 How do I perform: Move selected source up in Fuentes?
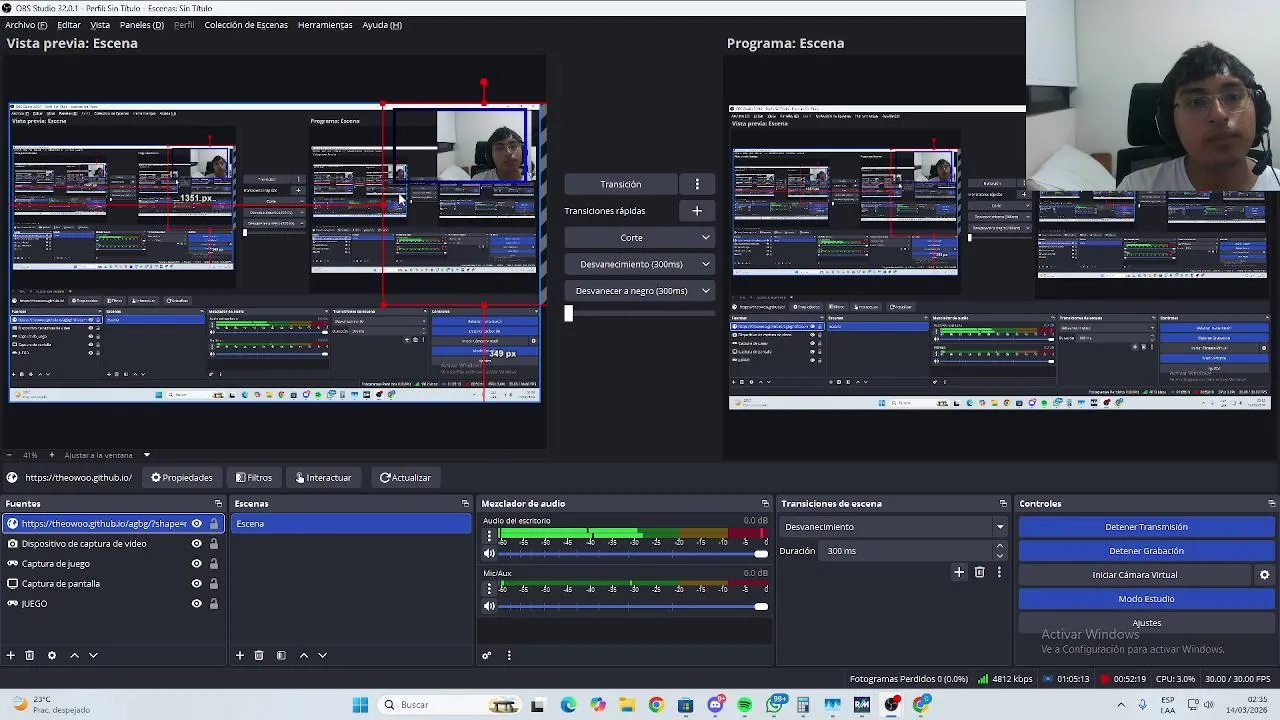point(74,655)
